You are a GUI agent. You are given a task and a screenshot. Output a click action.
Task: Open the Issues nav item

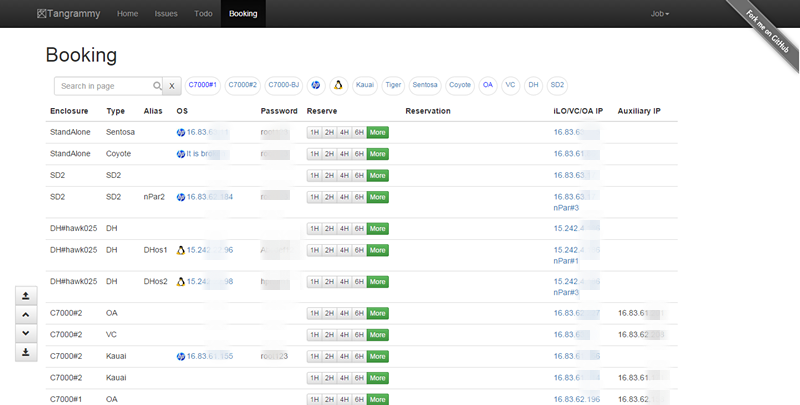tap(166, 14)
